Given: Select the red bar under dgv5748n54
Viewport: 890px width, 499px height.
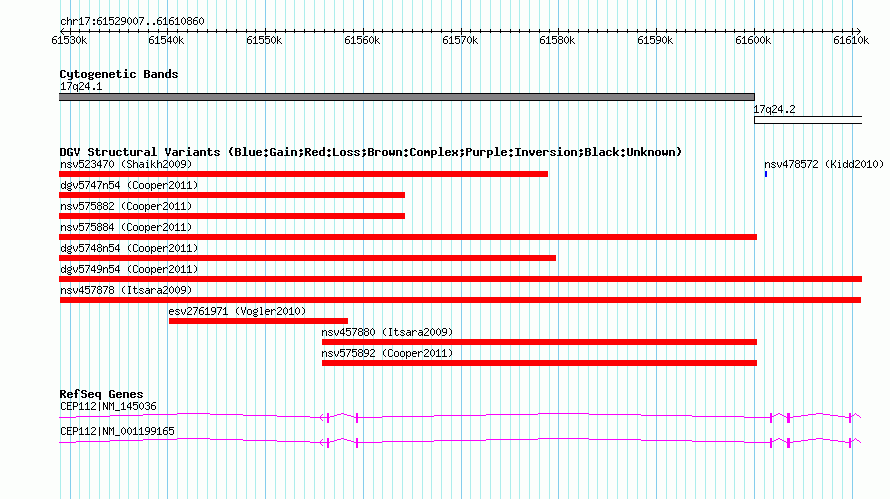Looking at the screenshot, I should click(308, 258).
